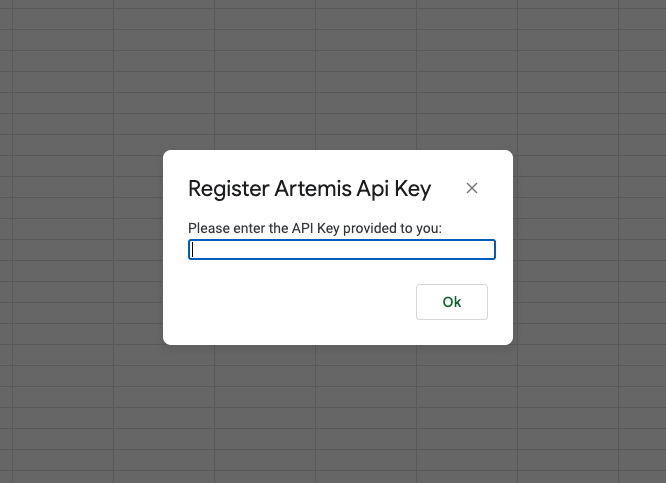The image size is (666, 483).
Task: Close the Register Artemis Api Key dialog
Action: coord(471,188)
